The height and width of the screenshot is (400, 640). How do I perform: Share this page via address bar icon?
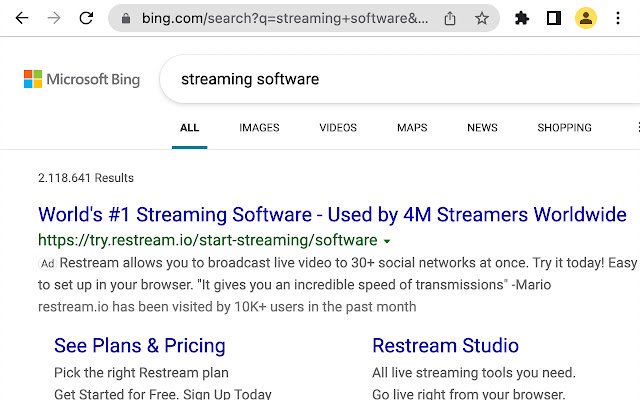[450, 18]
